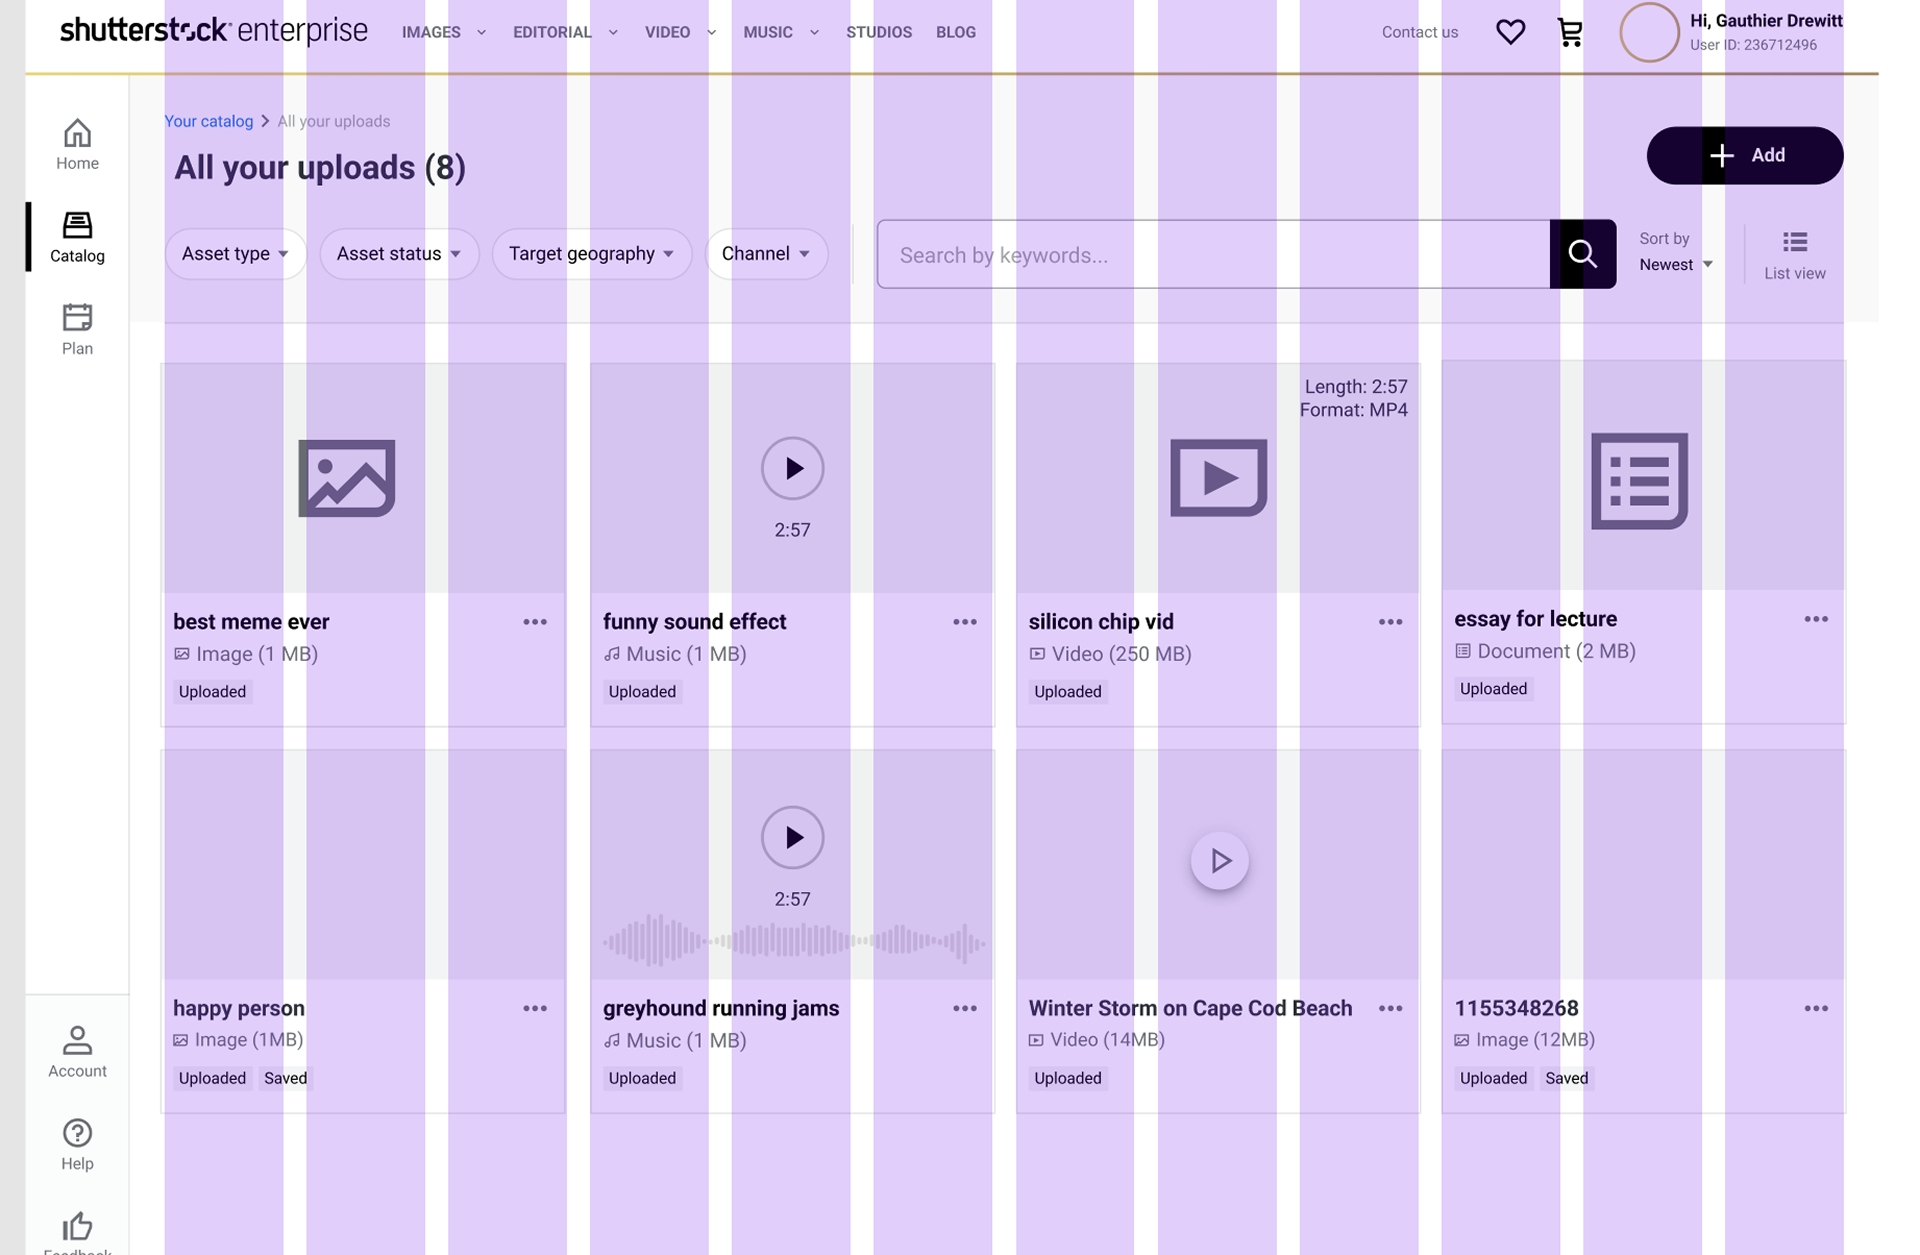The image size is (1920, 1255).
Task: Open more options for best meme ever
Action: (x=535, y=622)
